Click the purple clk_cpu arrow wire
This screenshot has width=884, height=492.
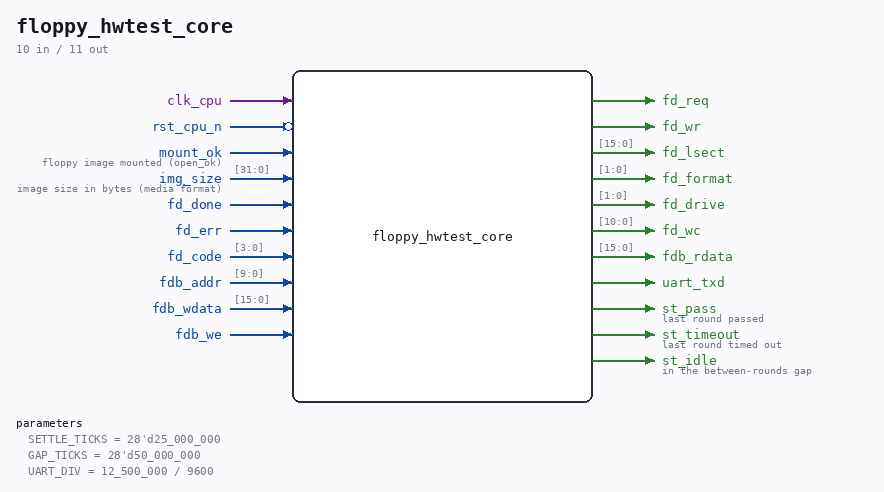(261, 101)
